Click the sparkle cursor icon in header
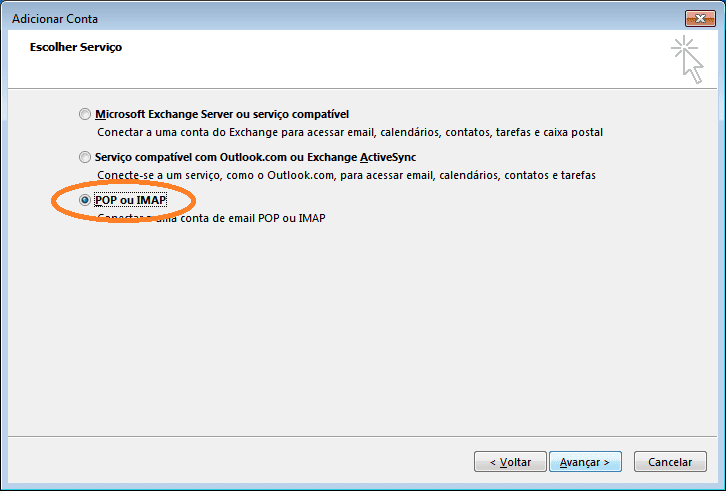This screenshot has height=491, width=726. pyautogui.click(x=687, y=58)
